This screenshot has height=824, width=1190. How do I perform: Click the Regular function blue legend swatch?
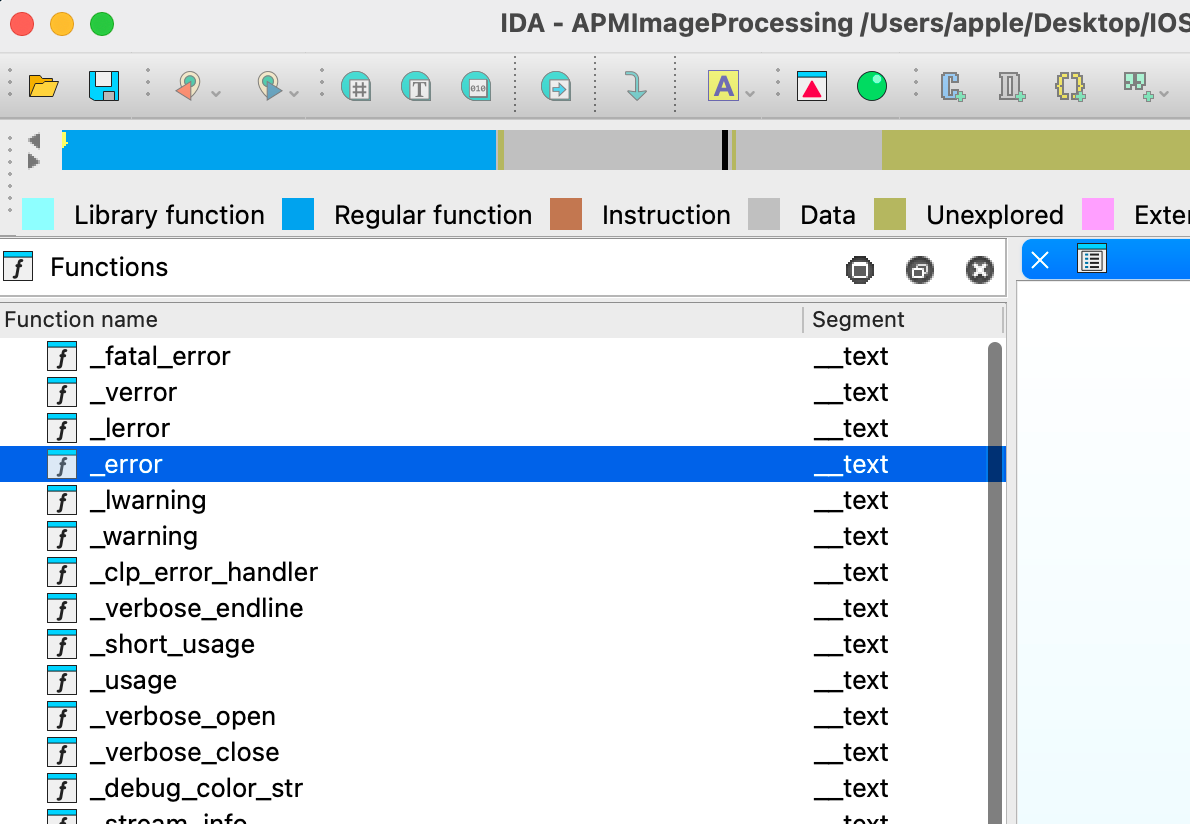click(298, 214)
